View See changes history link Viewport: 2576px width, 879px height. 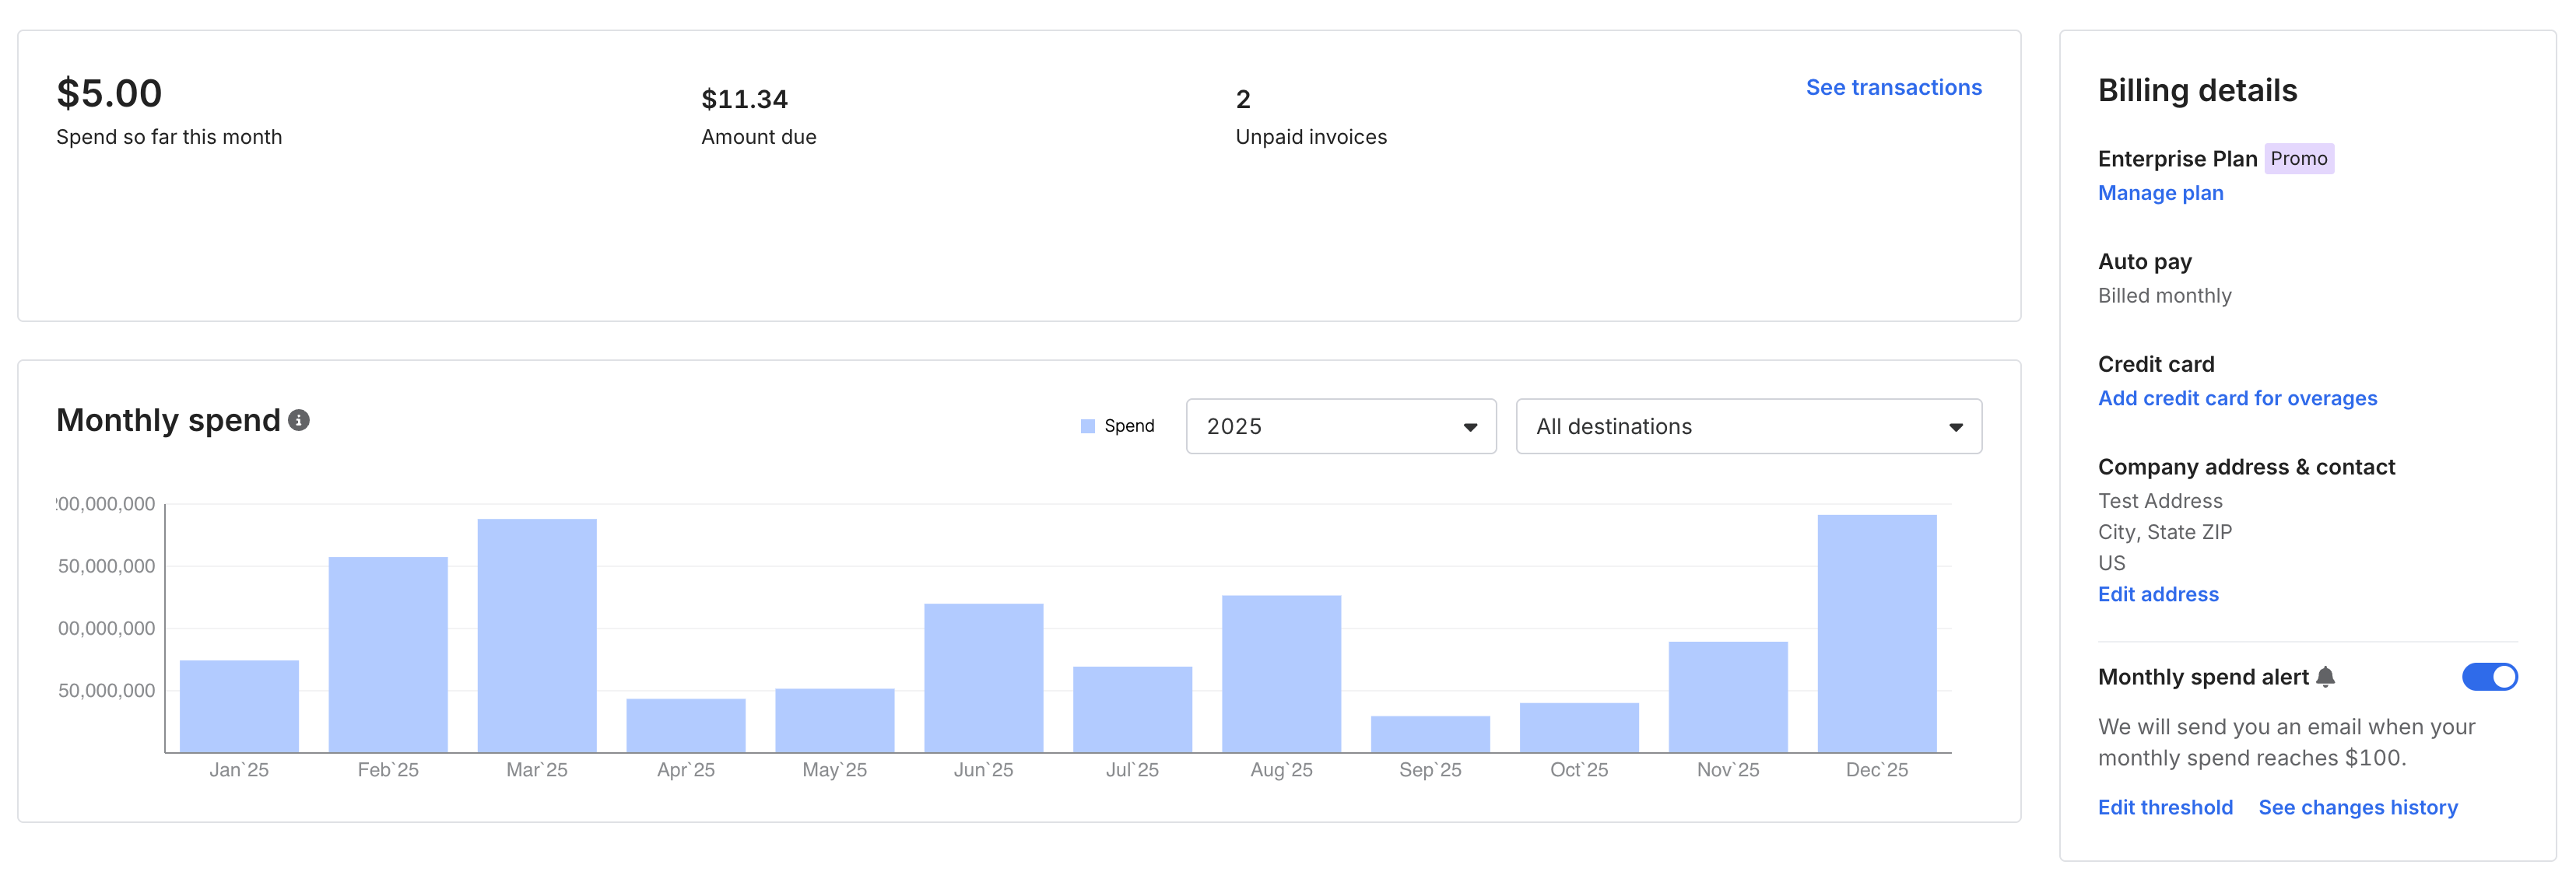(x=2357, y=807)
